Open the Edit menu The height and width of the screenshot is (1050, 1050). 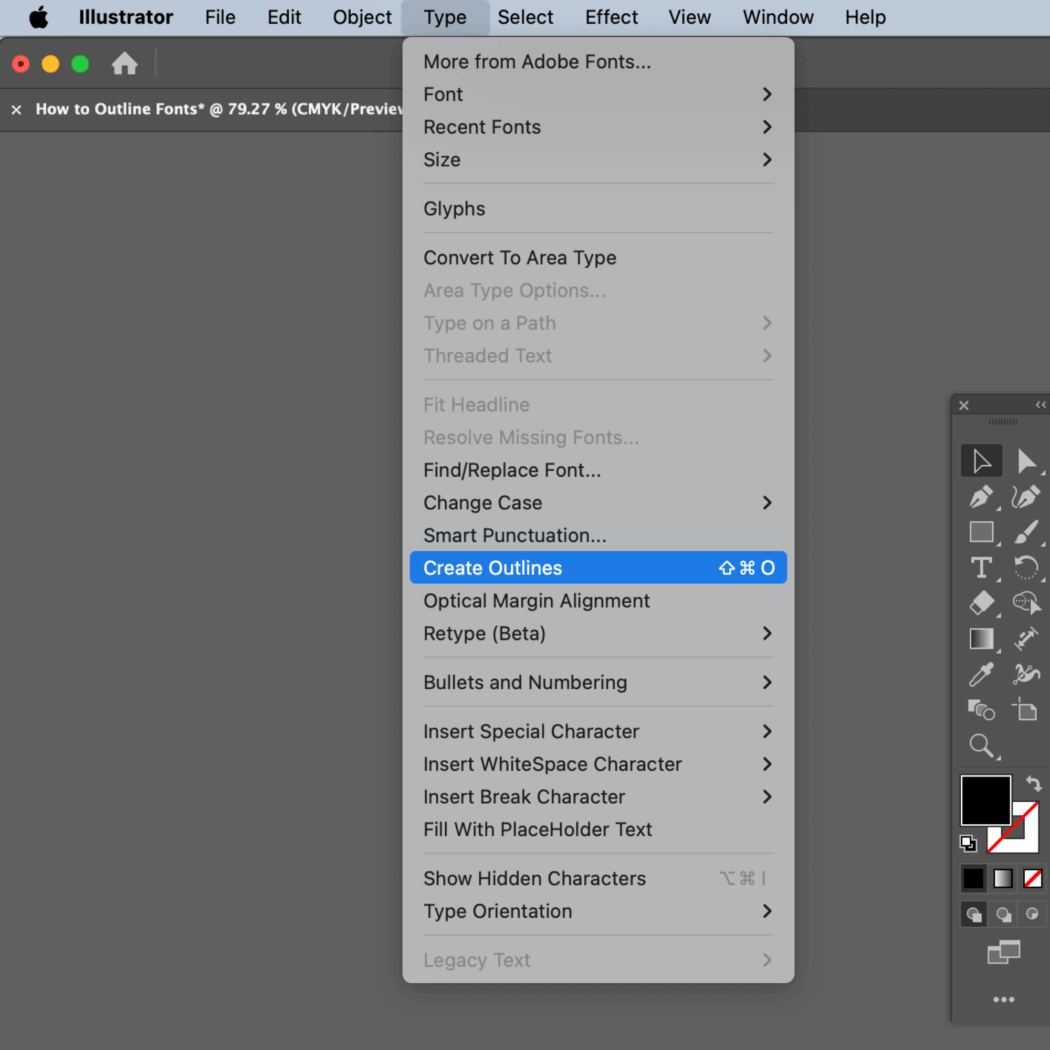284,17
